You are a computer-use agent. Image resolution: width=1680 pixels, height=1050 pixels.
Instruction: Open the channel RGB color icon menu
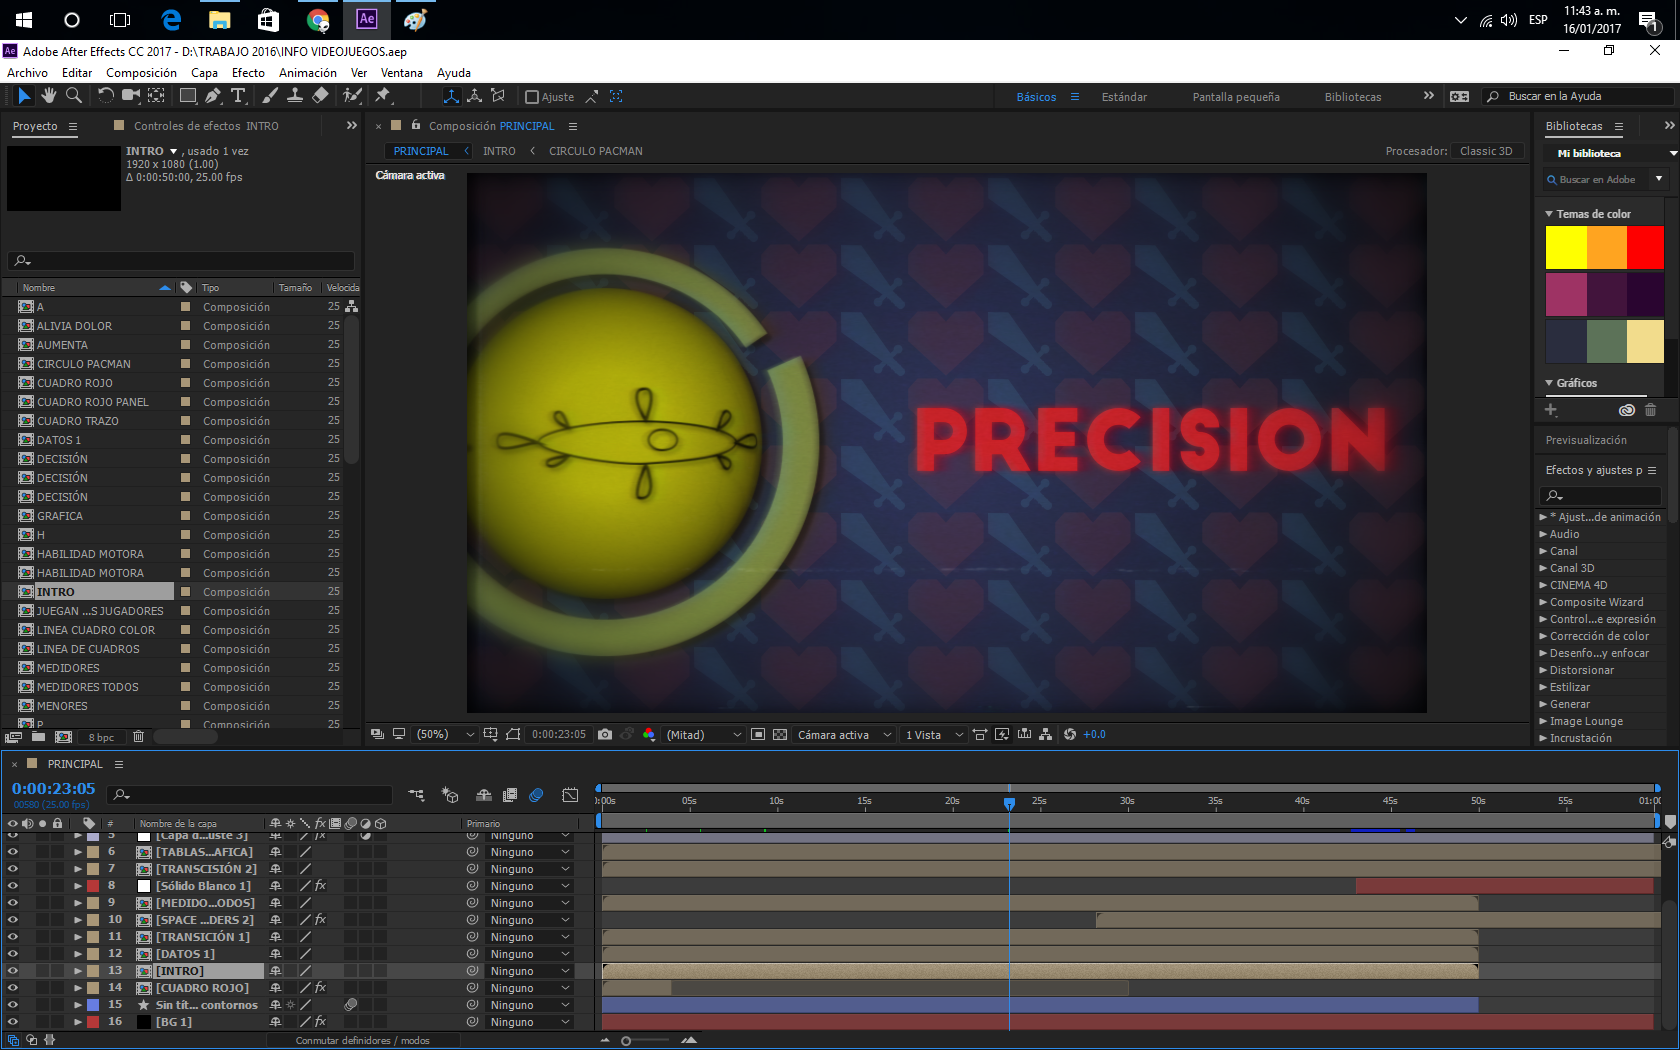click(x=649, y=734)
